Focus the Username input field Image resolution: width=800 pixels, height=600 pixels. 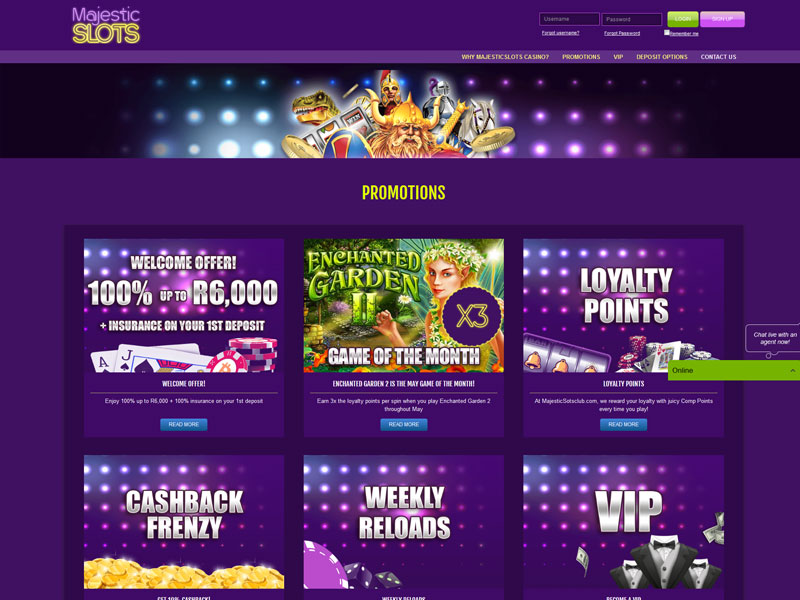point(569,19)
